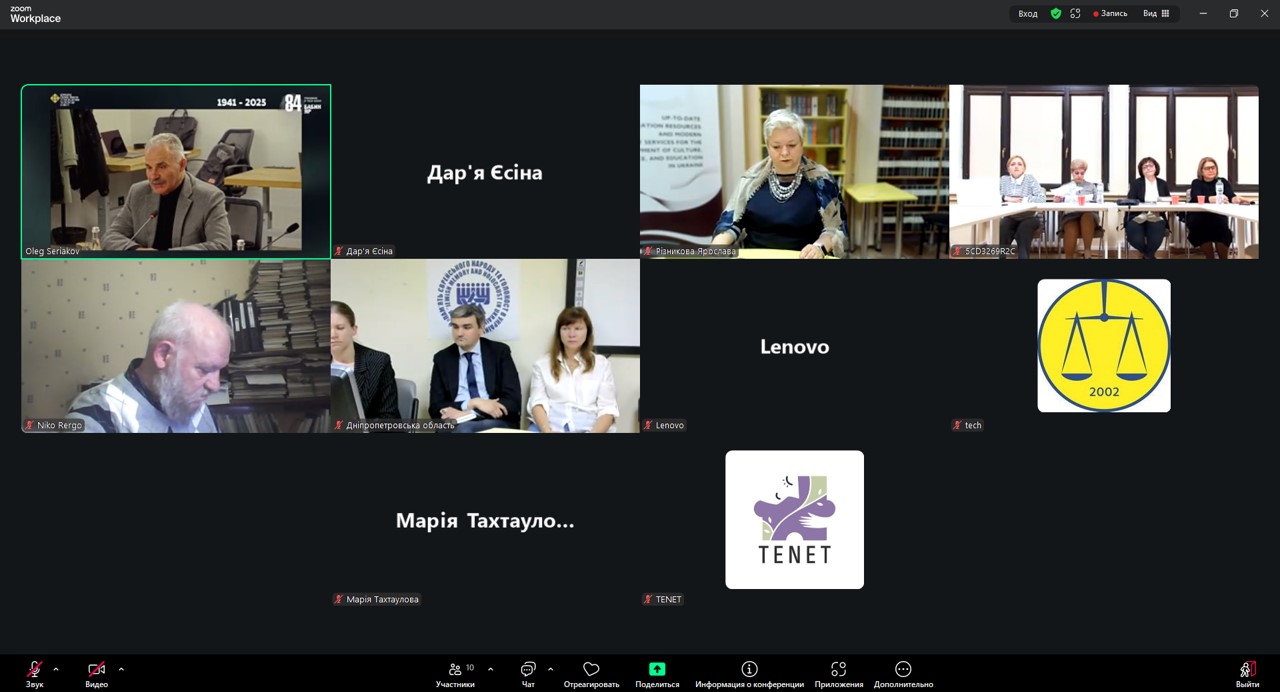Open the Отреагировать reactions heart icon
Viewport: 1280px width, 692px height.
pyautogui.click(x=591, y=670)
